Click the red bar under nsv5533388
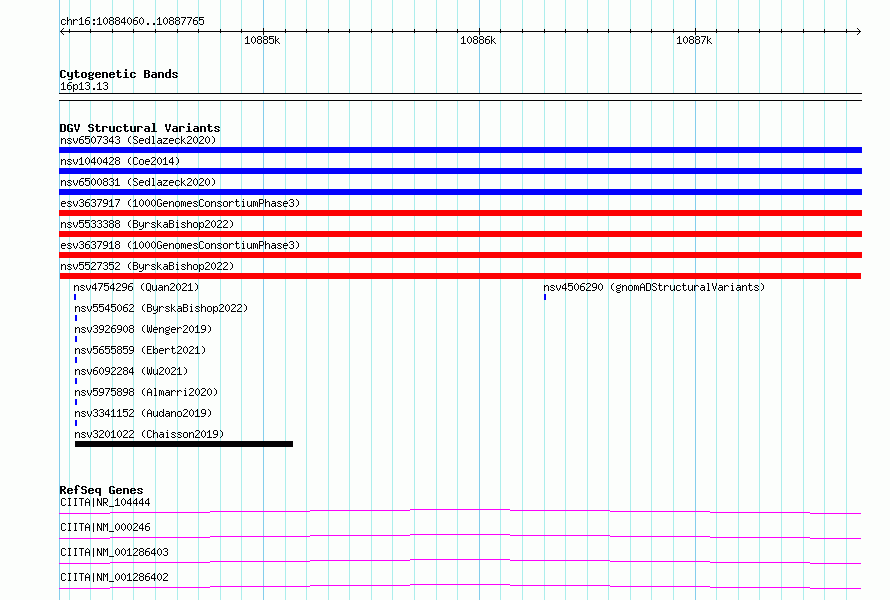 coord(460,234)
